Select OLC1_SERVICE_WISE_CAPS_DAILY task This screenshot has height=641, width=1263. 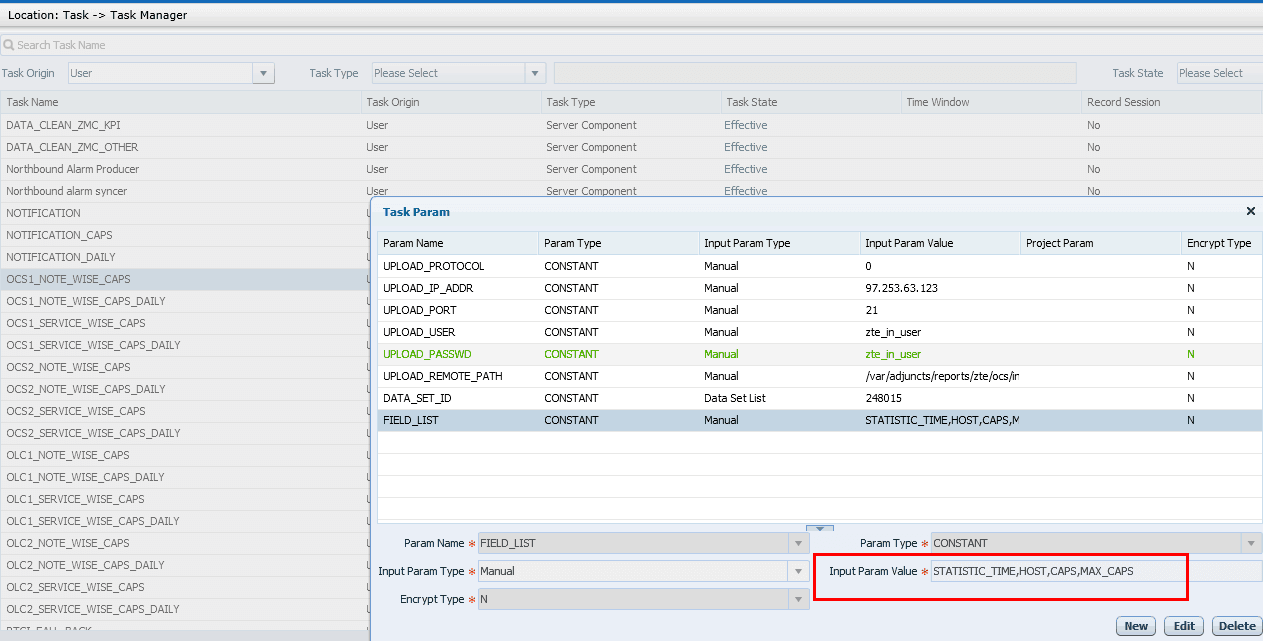click(185, 521)
